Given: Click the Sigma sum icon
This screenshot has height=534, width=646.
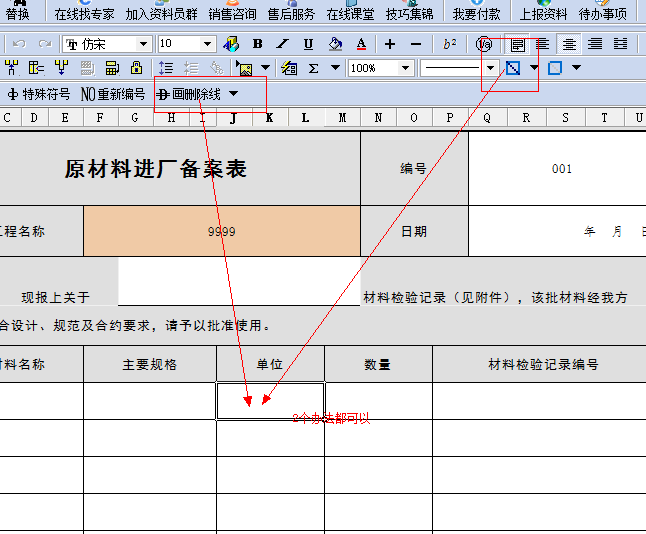Looking at the screenshot, I should click(x=313, y=68).
